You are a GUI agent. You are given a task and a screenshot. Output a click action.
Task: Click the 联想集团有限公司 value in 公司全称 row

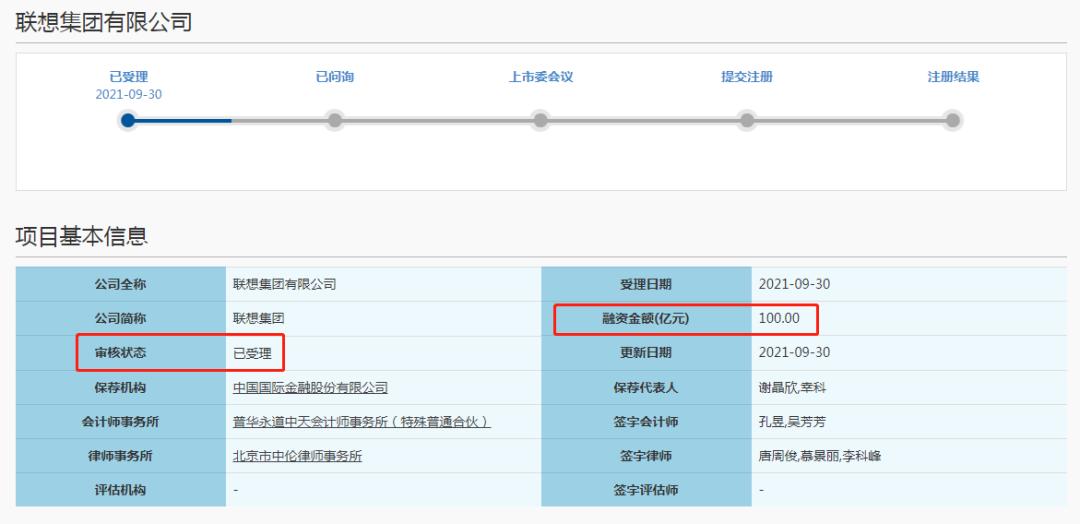click(x=284, y=284)
